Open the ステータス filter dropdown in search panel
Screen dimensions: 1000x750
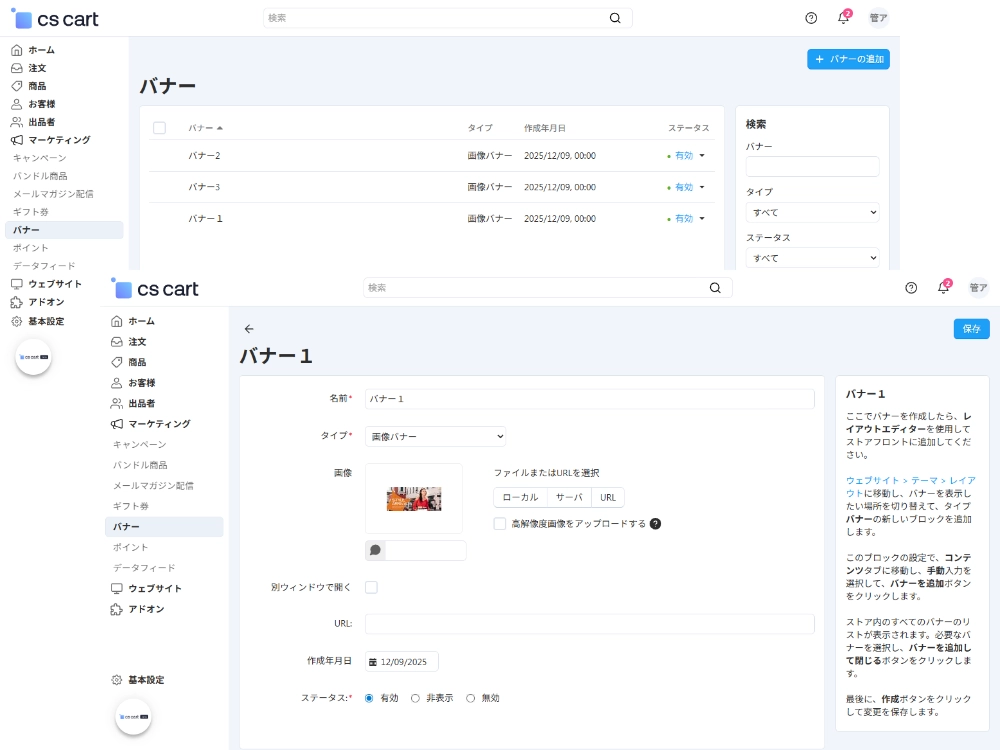point(812,258)
